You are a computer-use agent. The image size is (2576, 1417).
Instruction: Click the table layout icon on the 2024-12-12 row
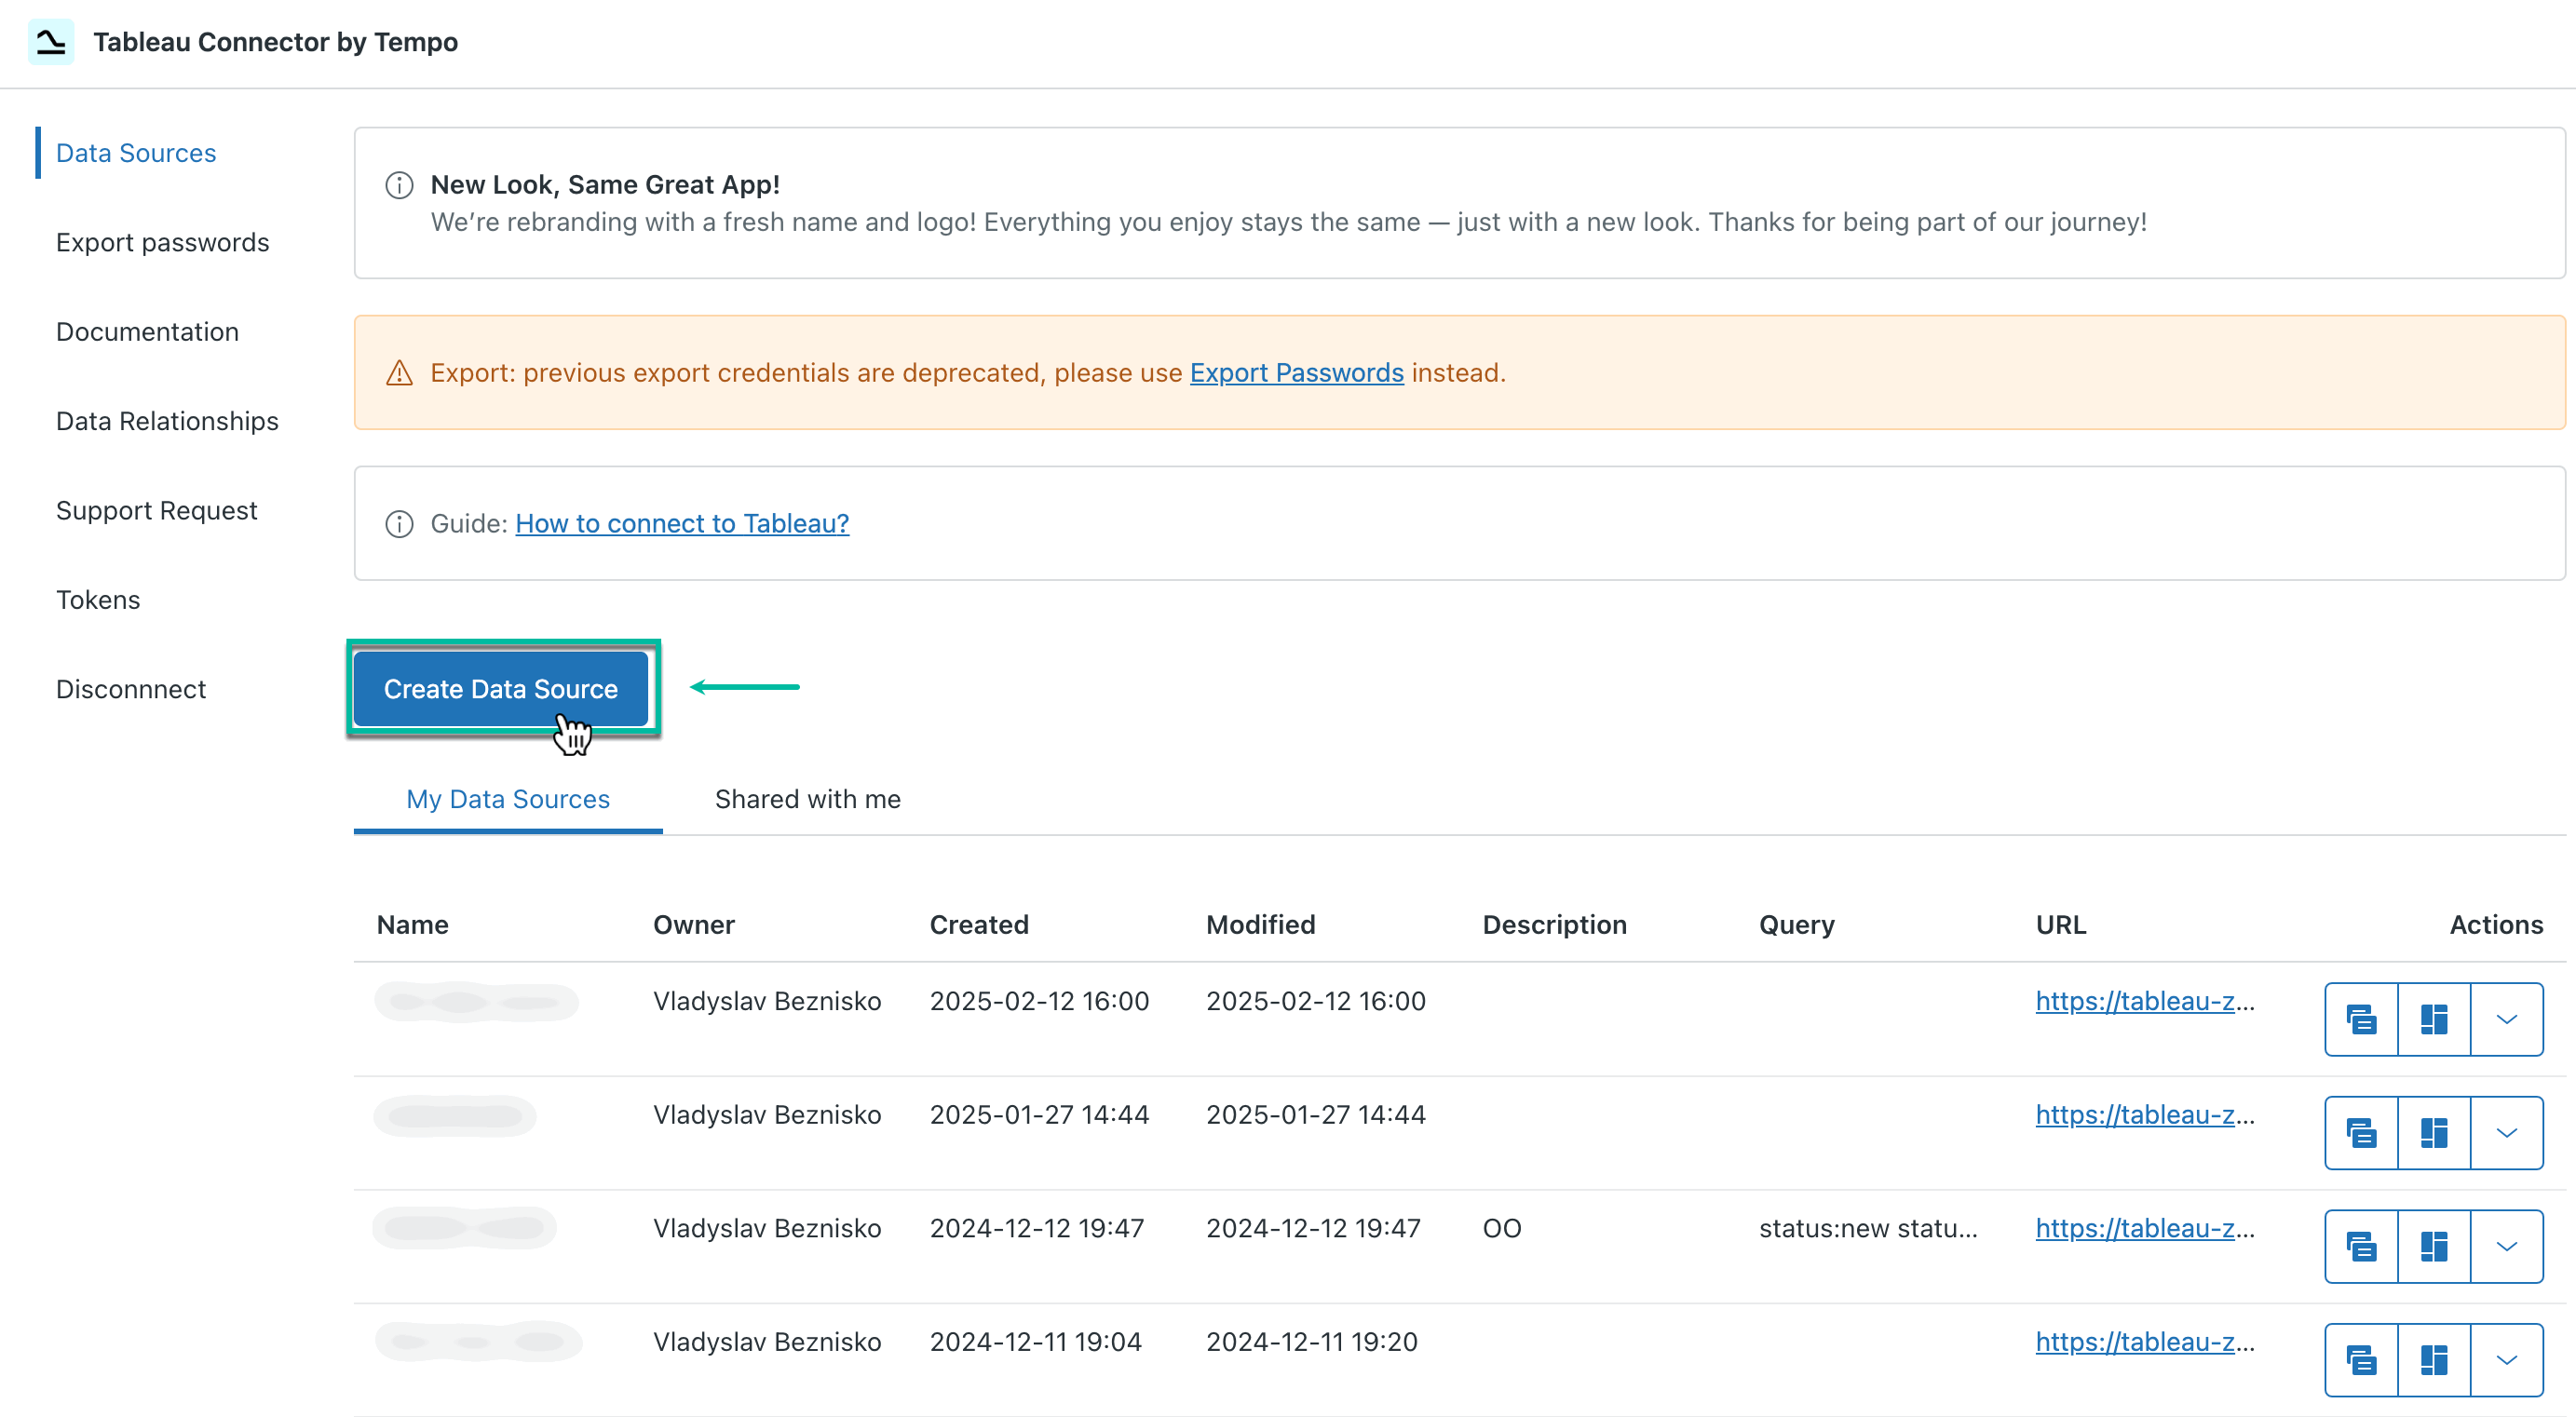click(2434, 1246)
